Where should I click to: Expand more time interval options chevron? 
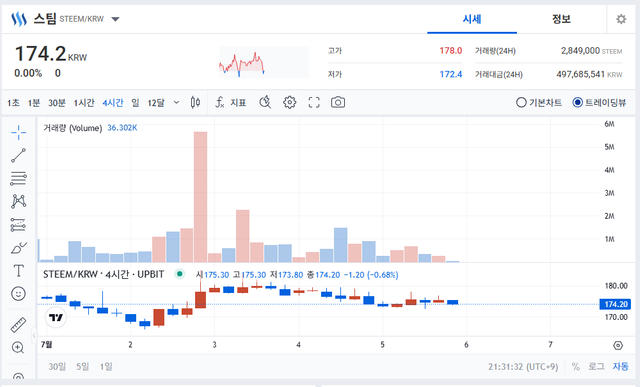176,102
